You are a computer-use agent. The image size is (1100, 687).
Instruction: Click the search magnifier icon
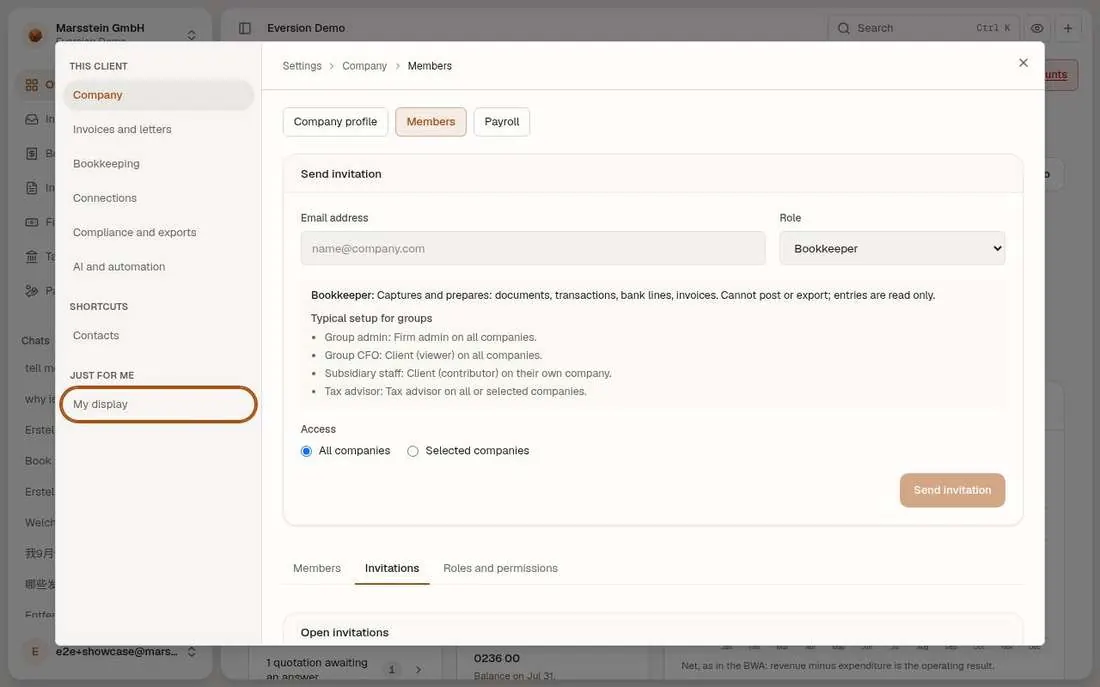click(843, 28)
